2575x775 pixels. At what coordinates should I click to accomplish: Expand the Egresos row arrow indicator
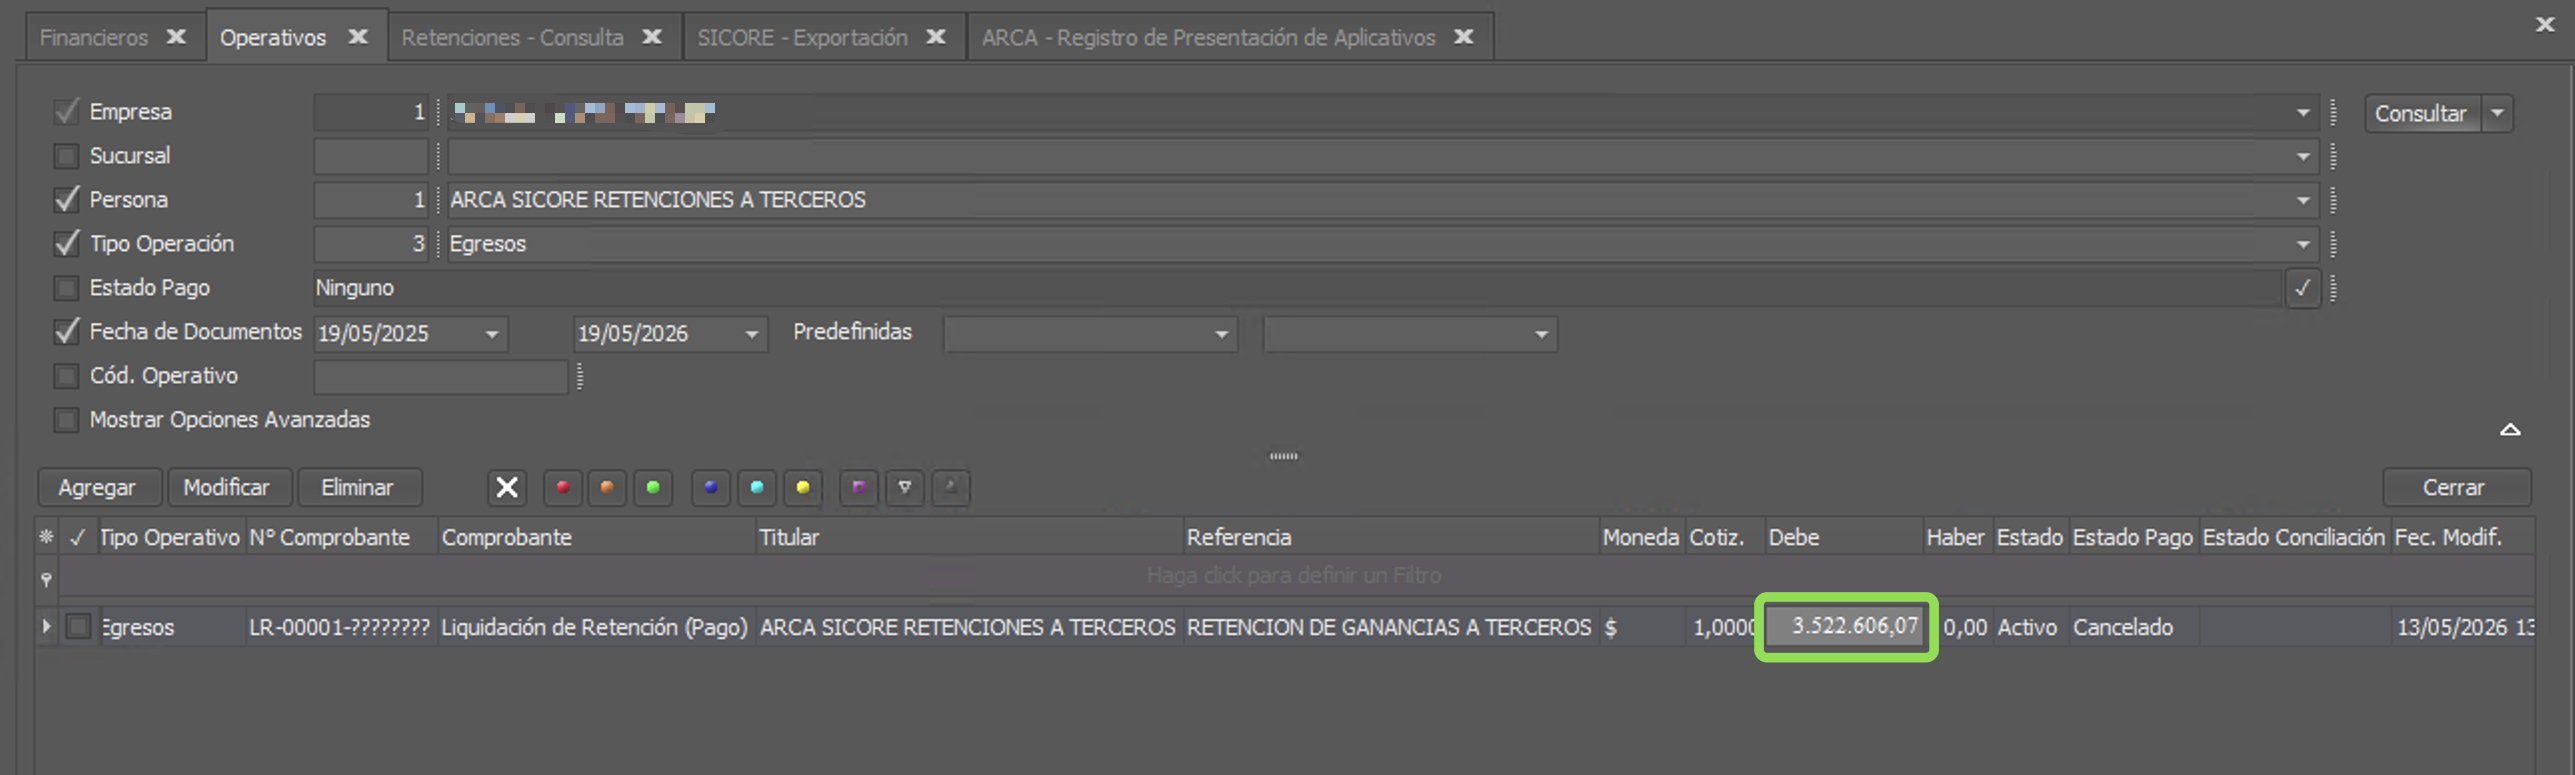pyautogui.click(x=46, y=626)
